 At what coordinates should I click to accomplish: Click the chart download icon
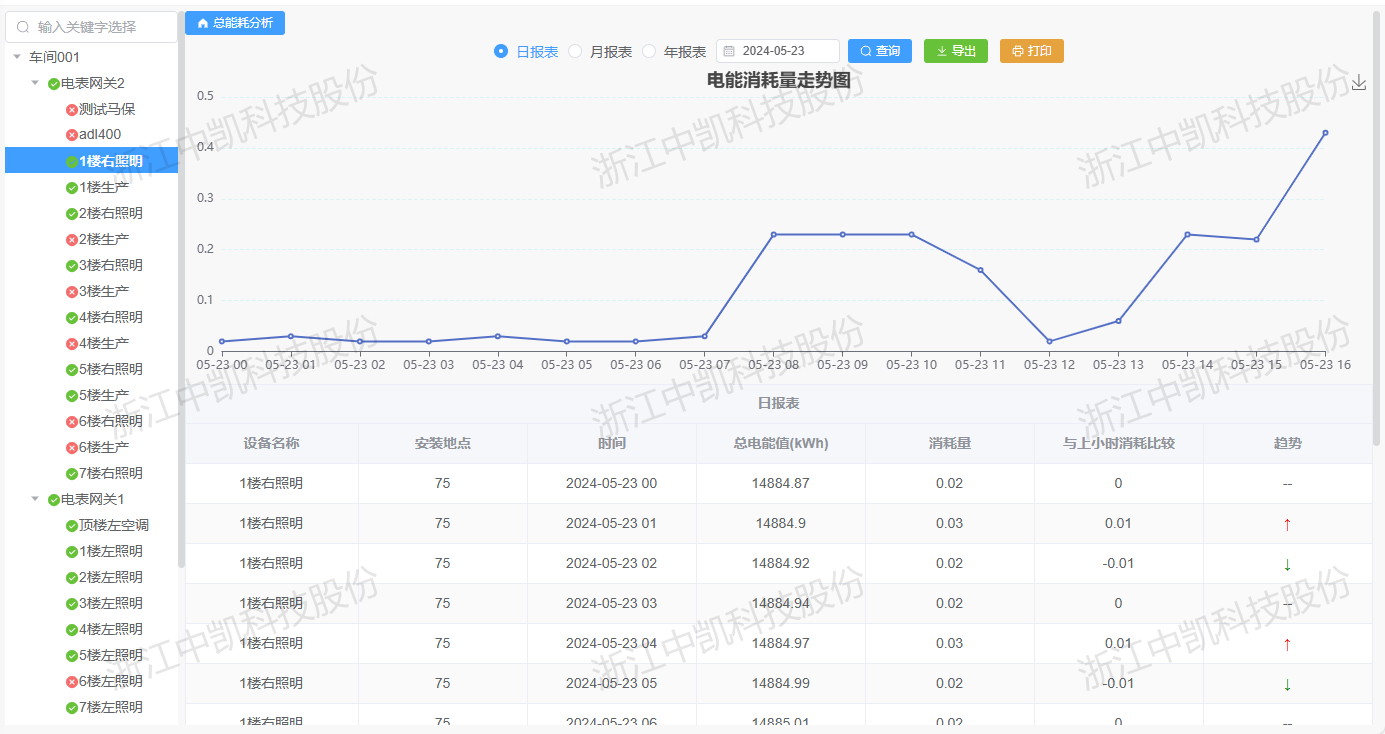[x=1358, y=83]
